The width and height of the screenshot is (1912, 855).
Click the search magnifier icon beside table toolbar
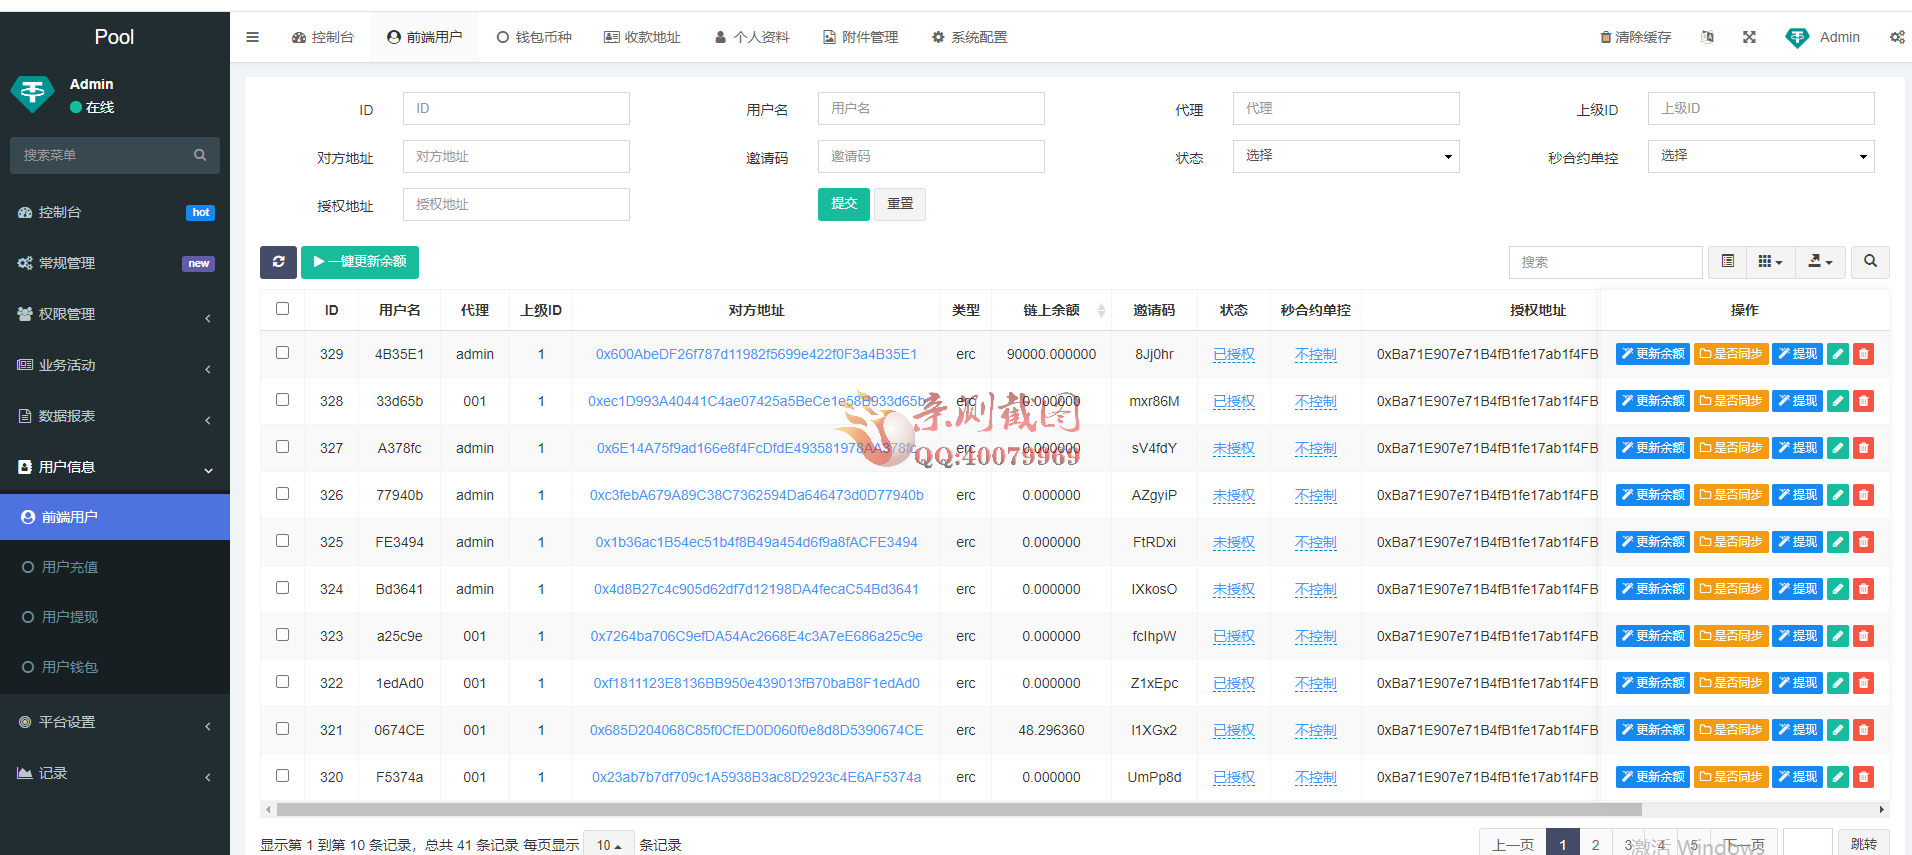click(x=1870, y=262)
